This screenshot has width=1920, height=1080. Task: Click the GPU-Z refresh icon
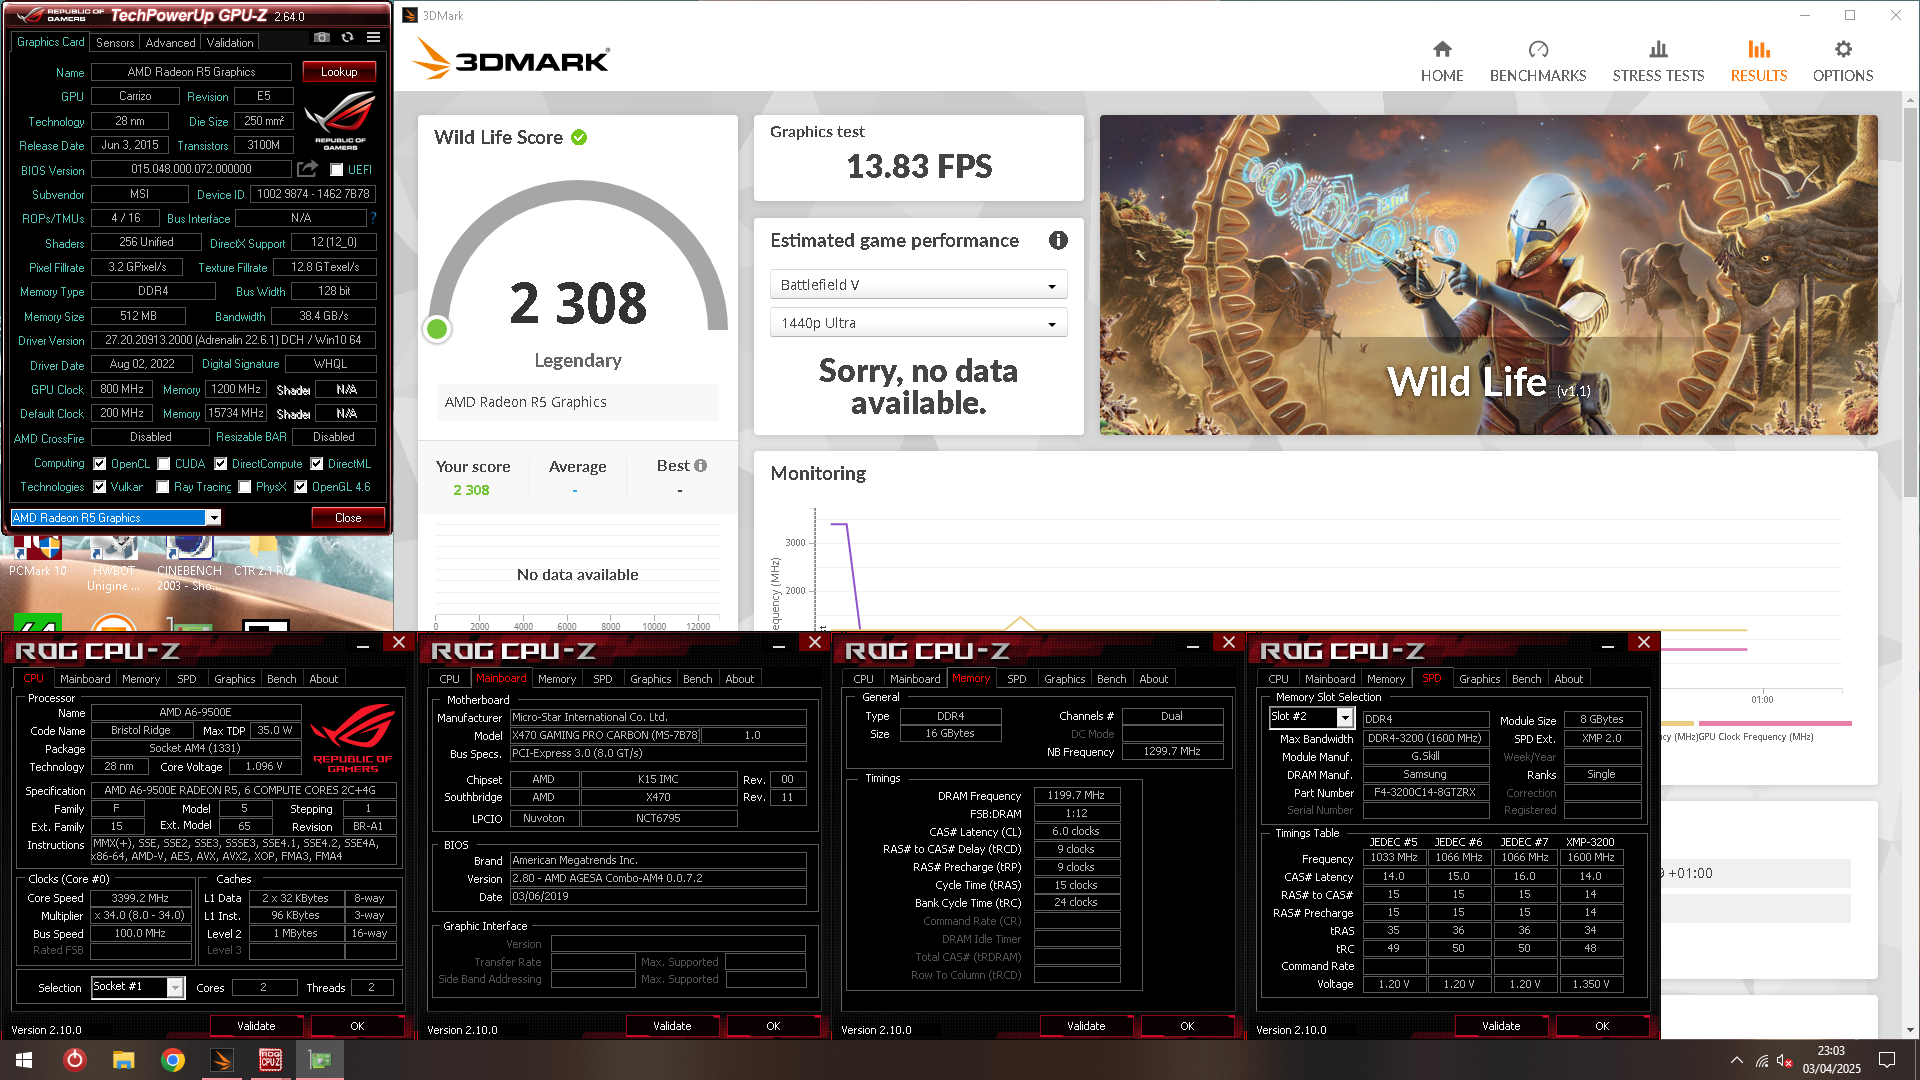click(347, 37)
